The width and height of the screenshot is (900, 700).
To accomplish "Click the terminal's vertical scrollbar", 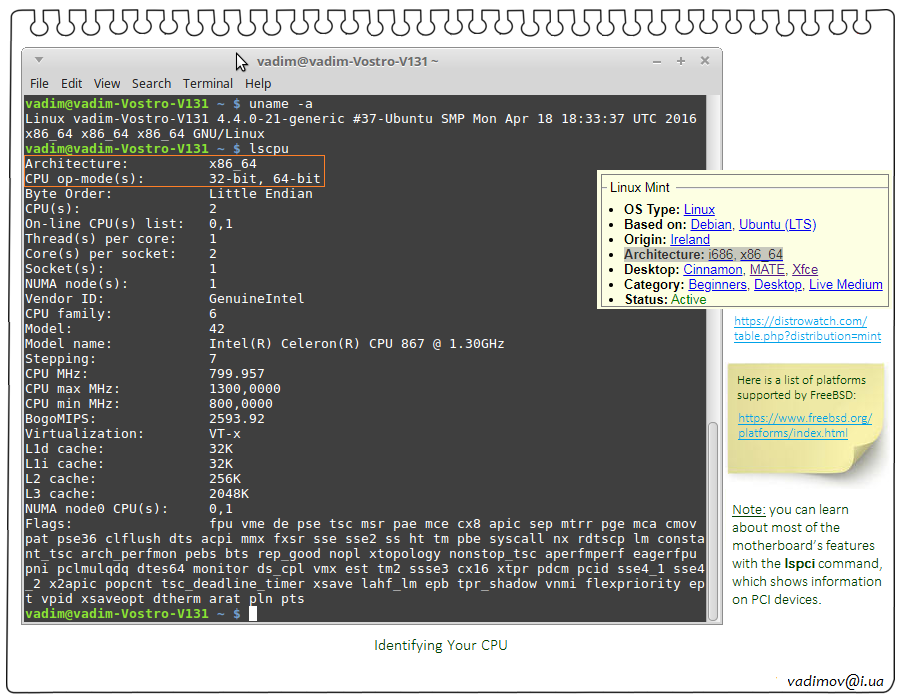I will click(x=713, y=500).
